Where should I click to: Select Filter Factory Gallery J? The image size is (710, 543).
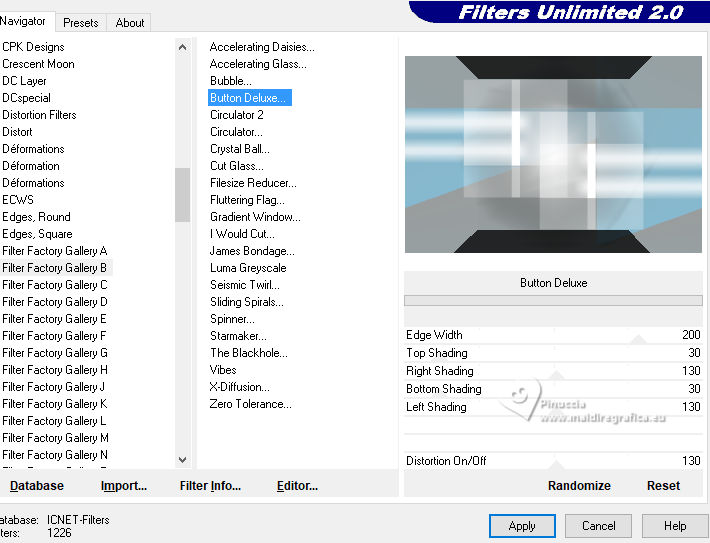pos(53,387)
